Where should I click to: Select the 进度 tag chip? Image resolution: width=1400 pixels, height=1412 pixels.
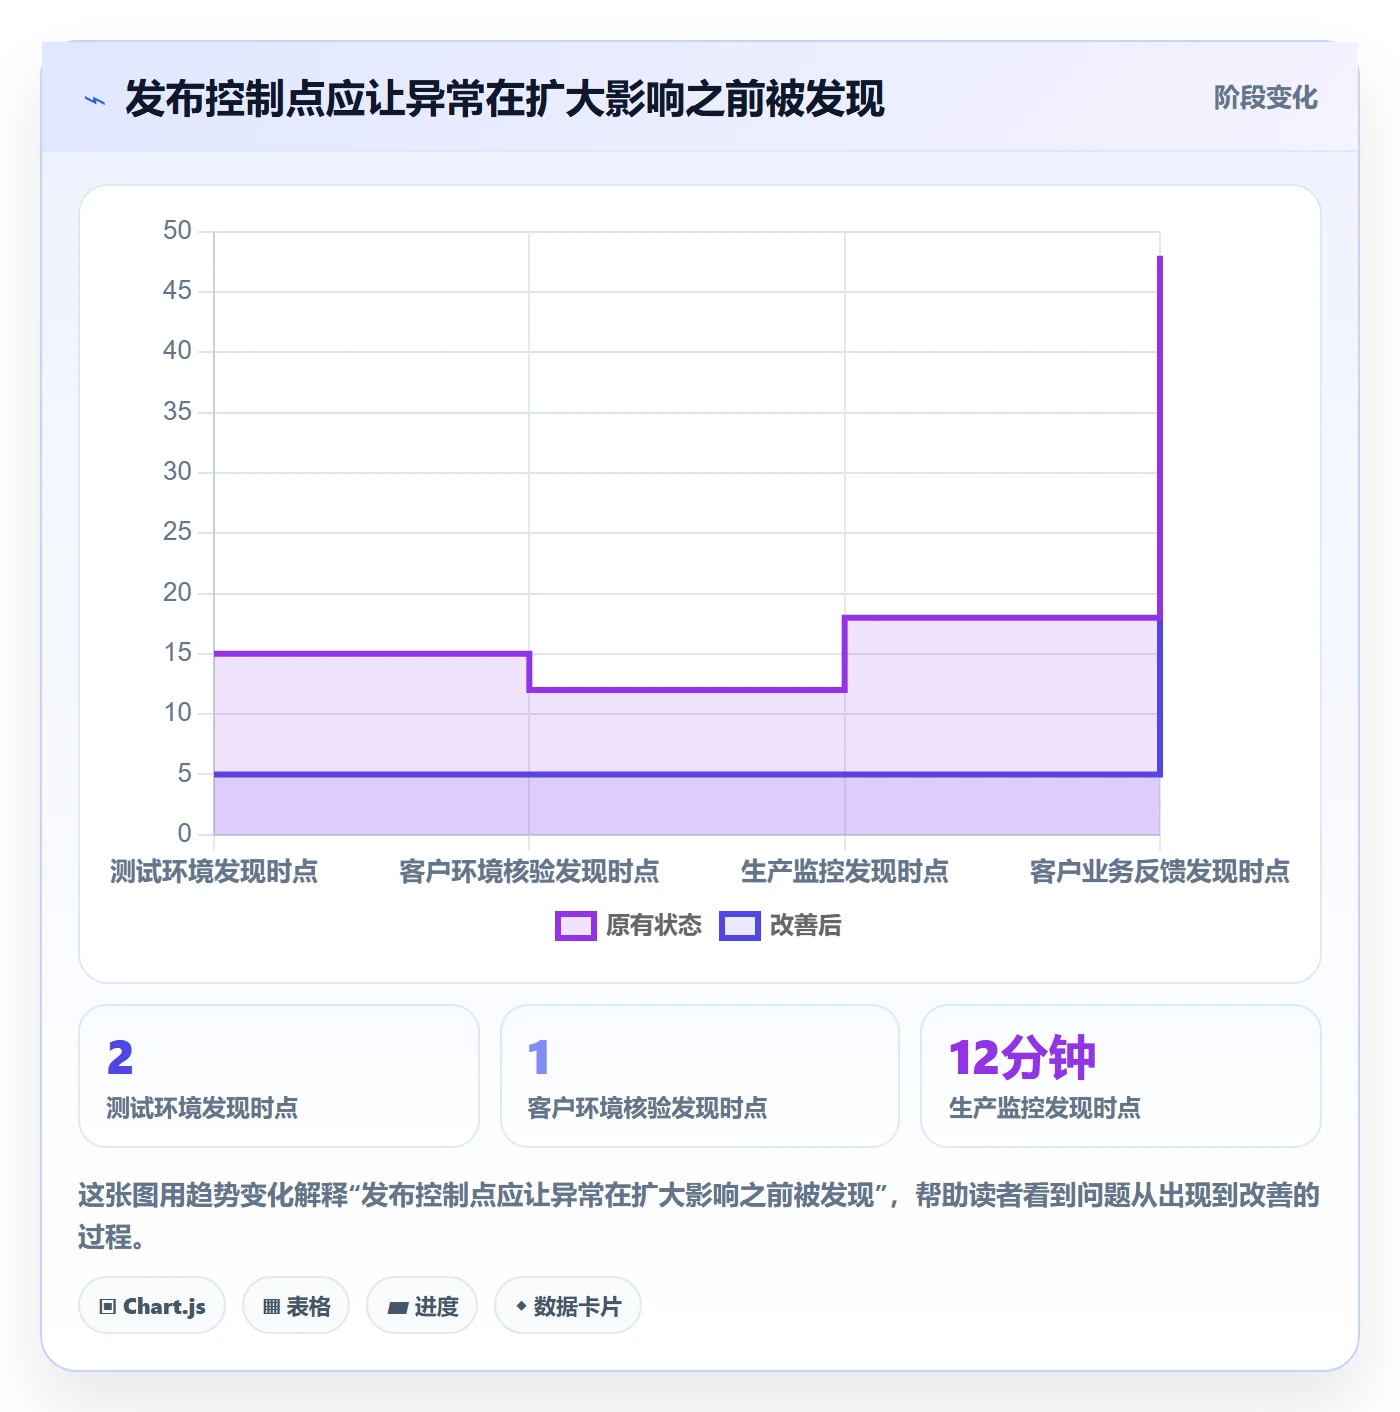pyautogui.click(x=422, y=1306)
